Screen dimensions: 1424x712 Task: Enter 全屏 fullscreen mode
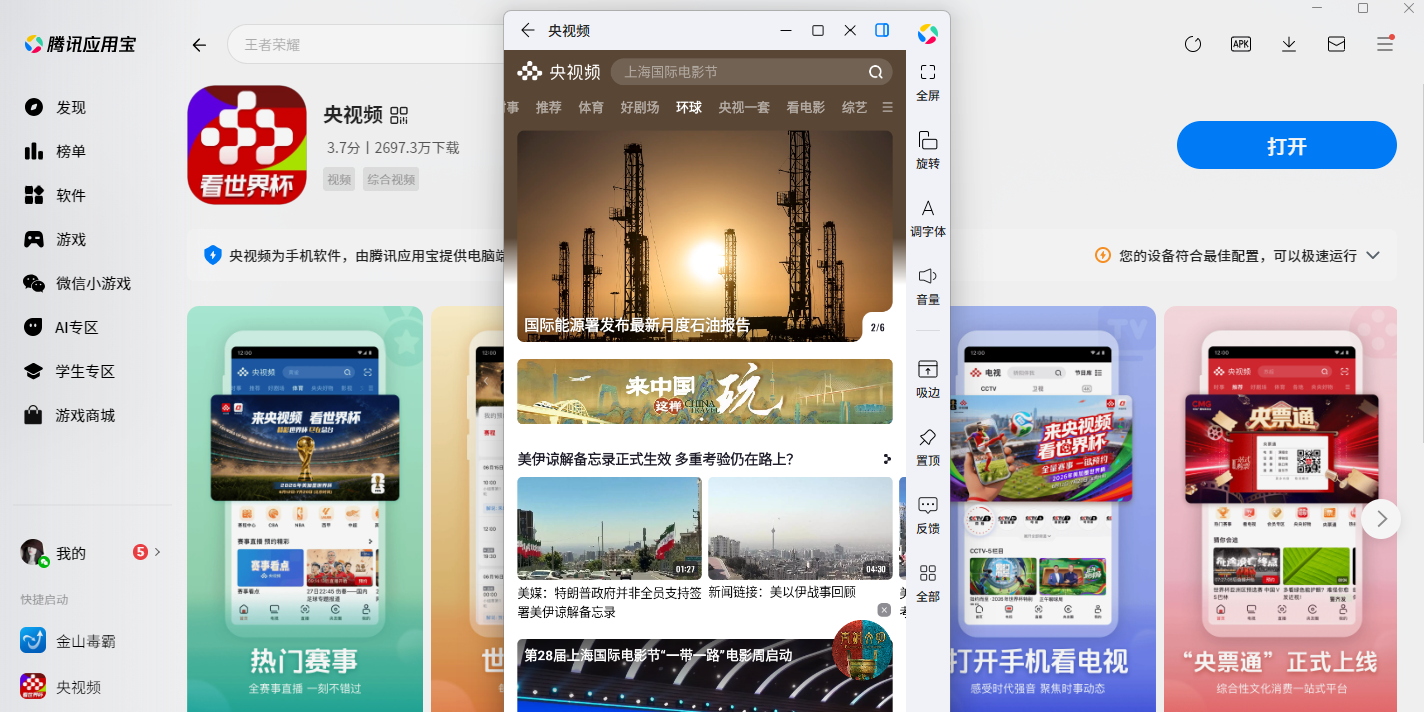point(928,82)
